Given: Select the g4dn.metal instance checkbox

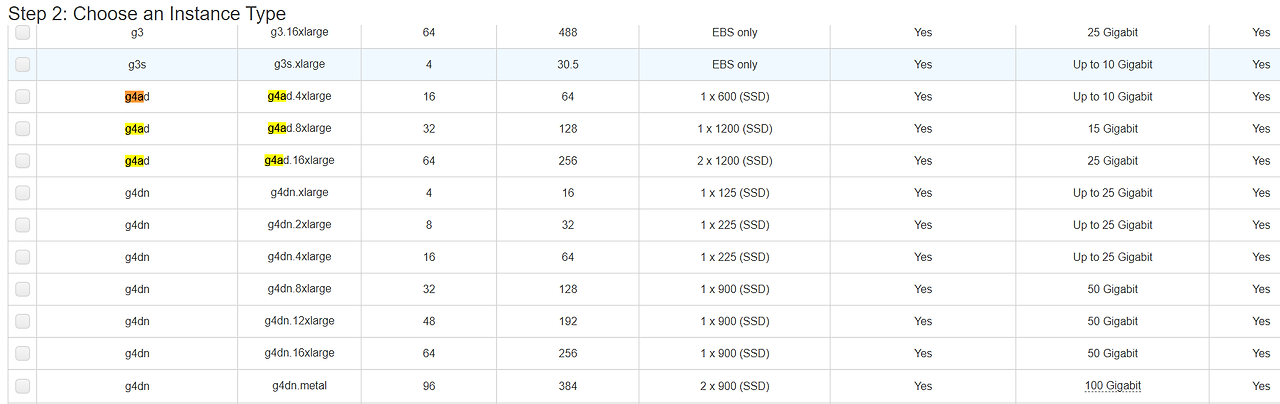Looking at the screenshot, I should (x=22, y=385).
